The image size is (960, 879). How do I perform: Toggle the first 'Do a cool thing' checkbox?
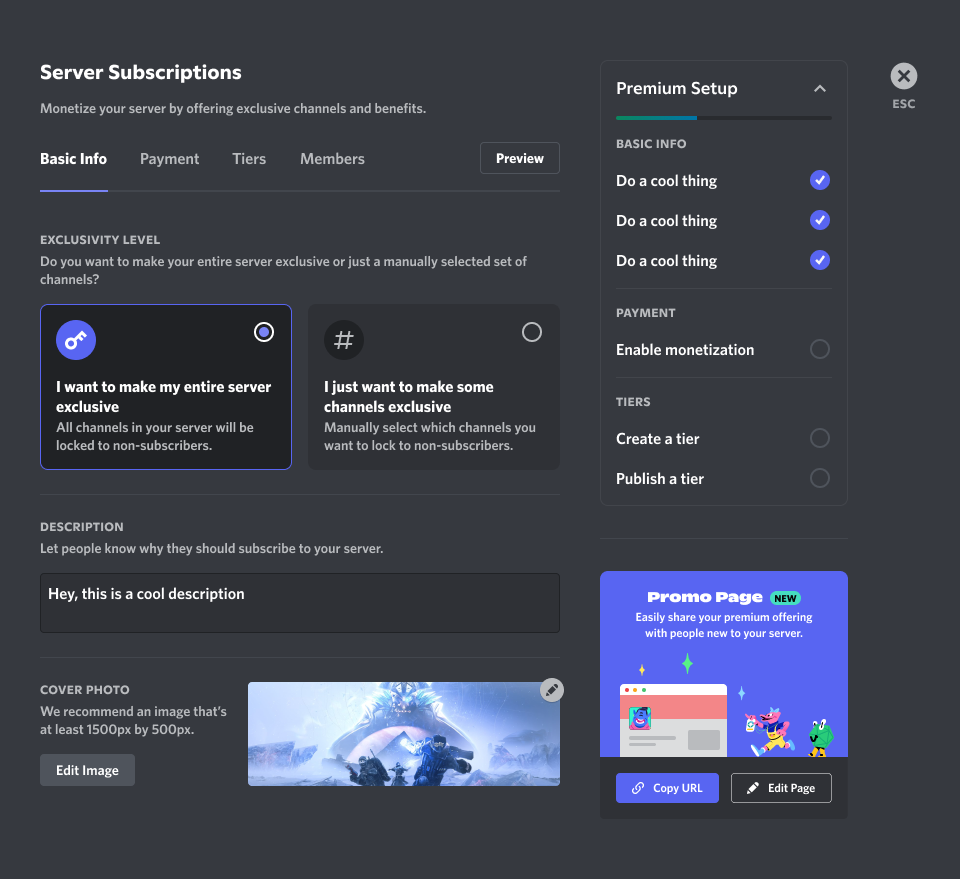pyautogui.click(x=820, y=181)
